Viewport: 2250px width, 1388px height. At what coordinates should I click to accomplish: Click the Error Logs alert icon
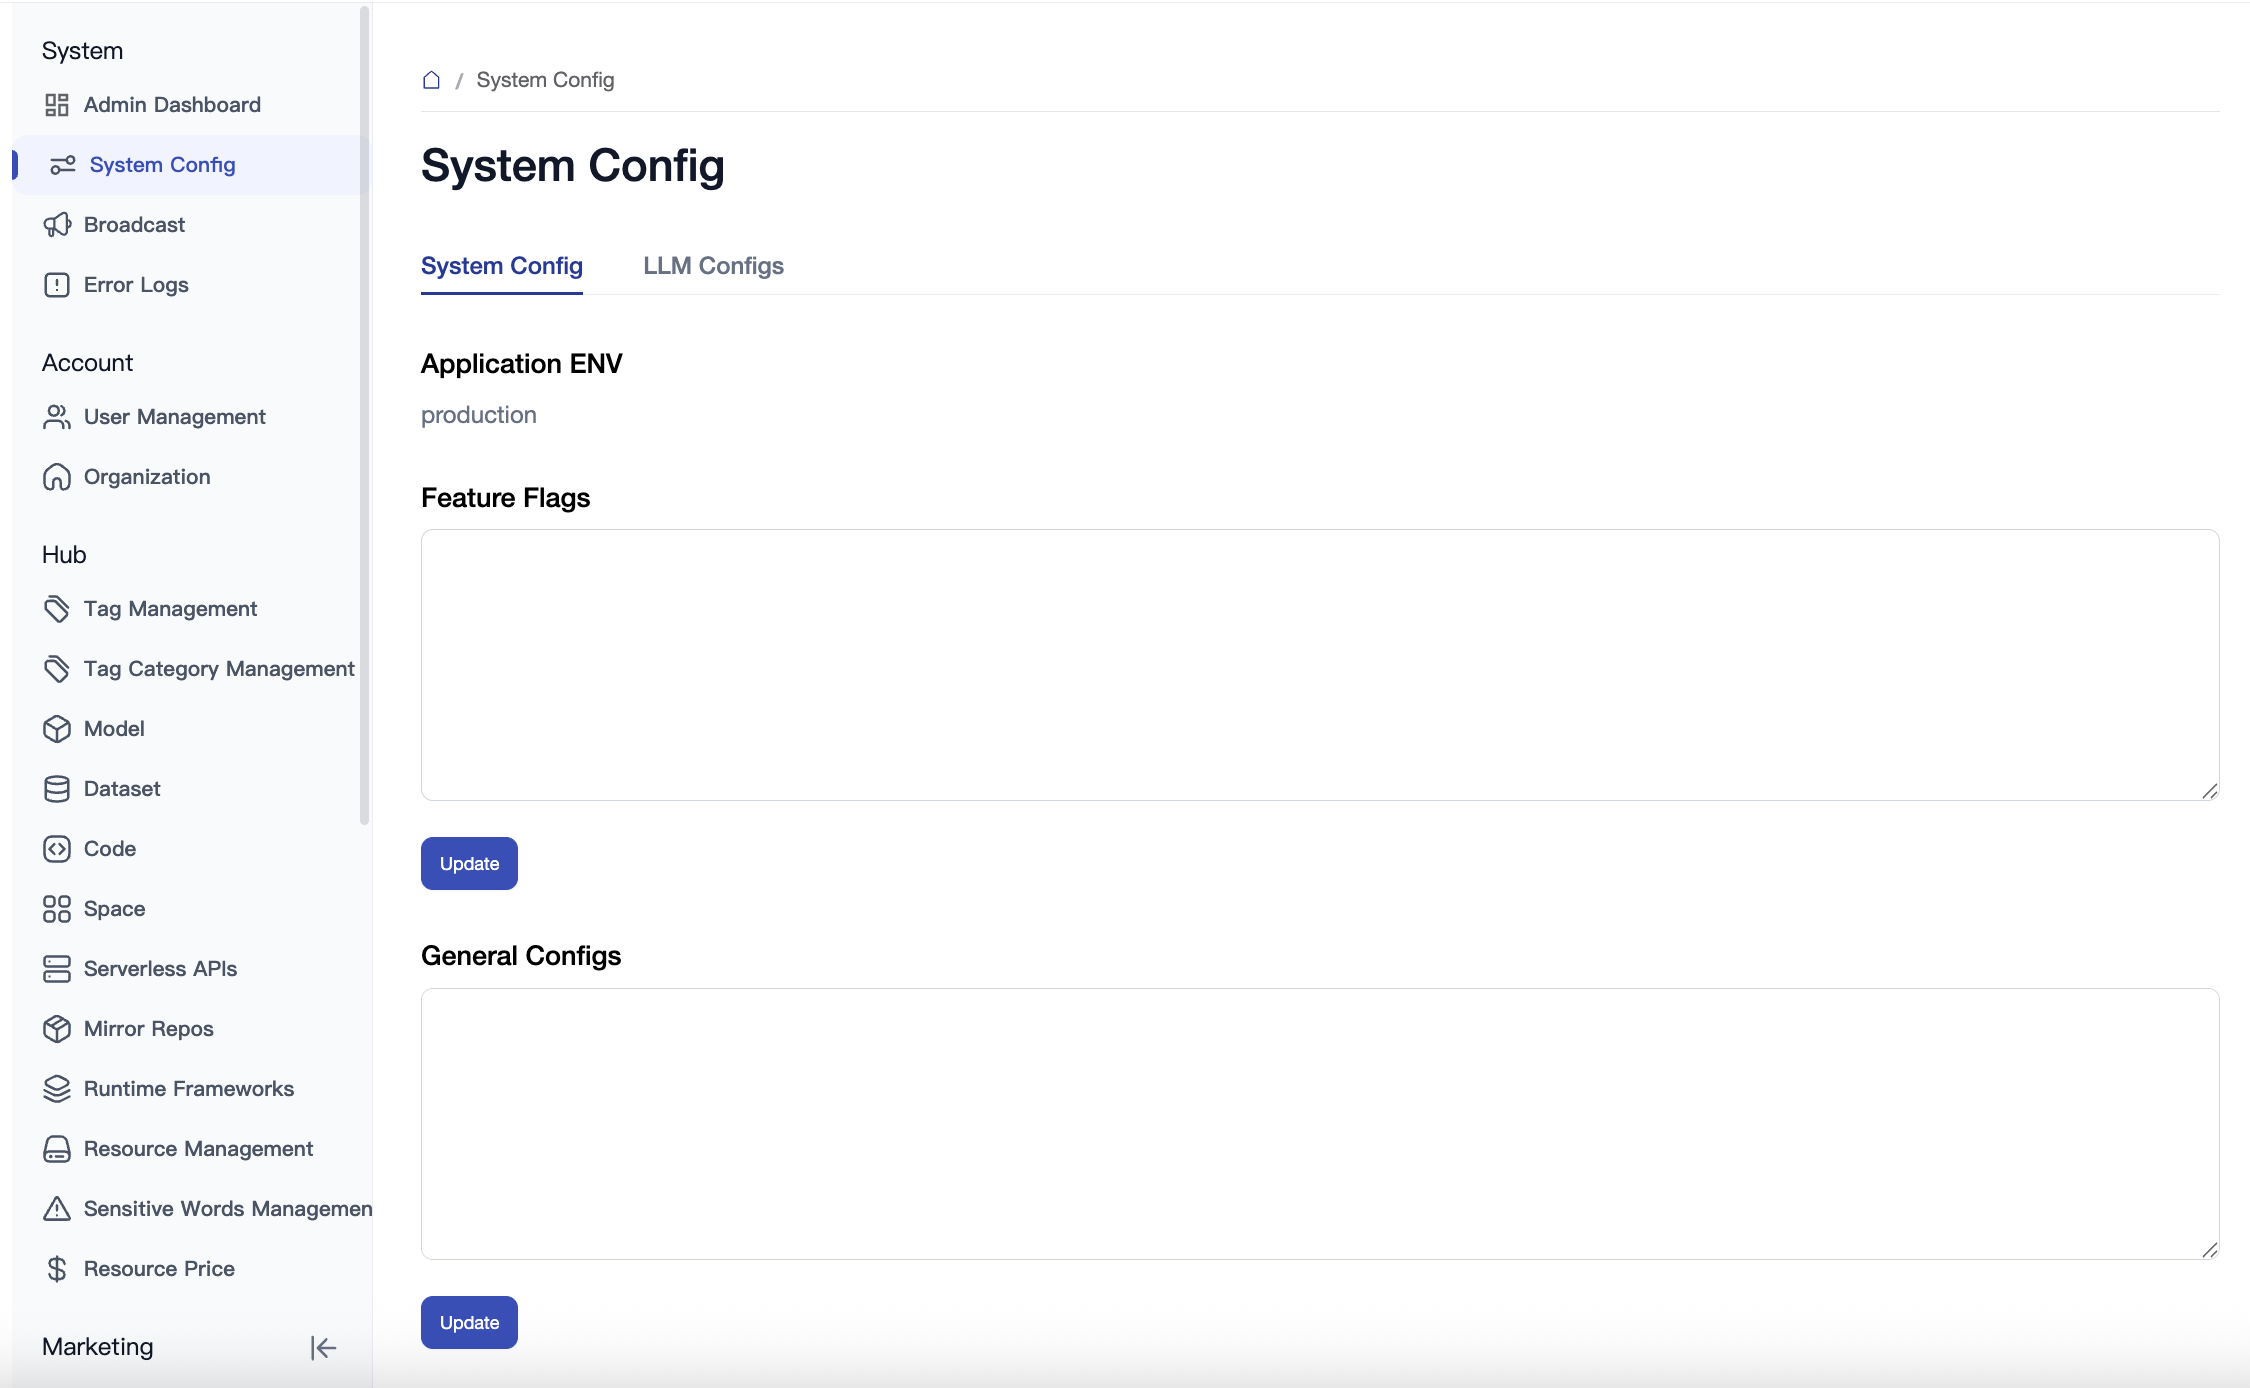57,285
